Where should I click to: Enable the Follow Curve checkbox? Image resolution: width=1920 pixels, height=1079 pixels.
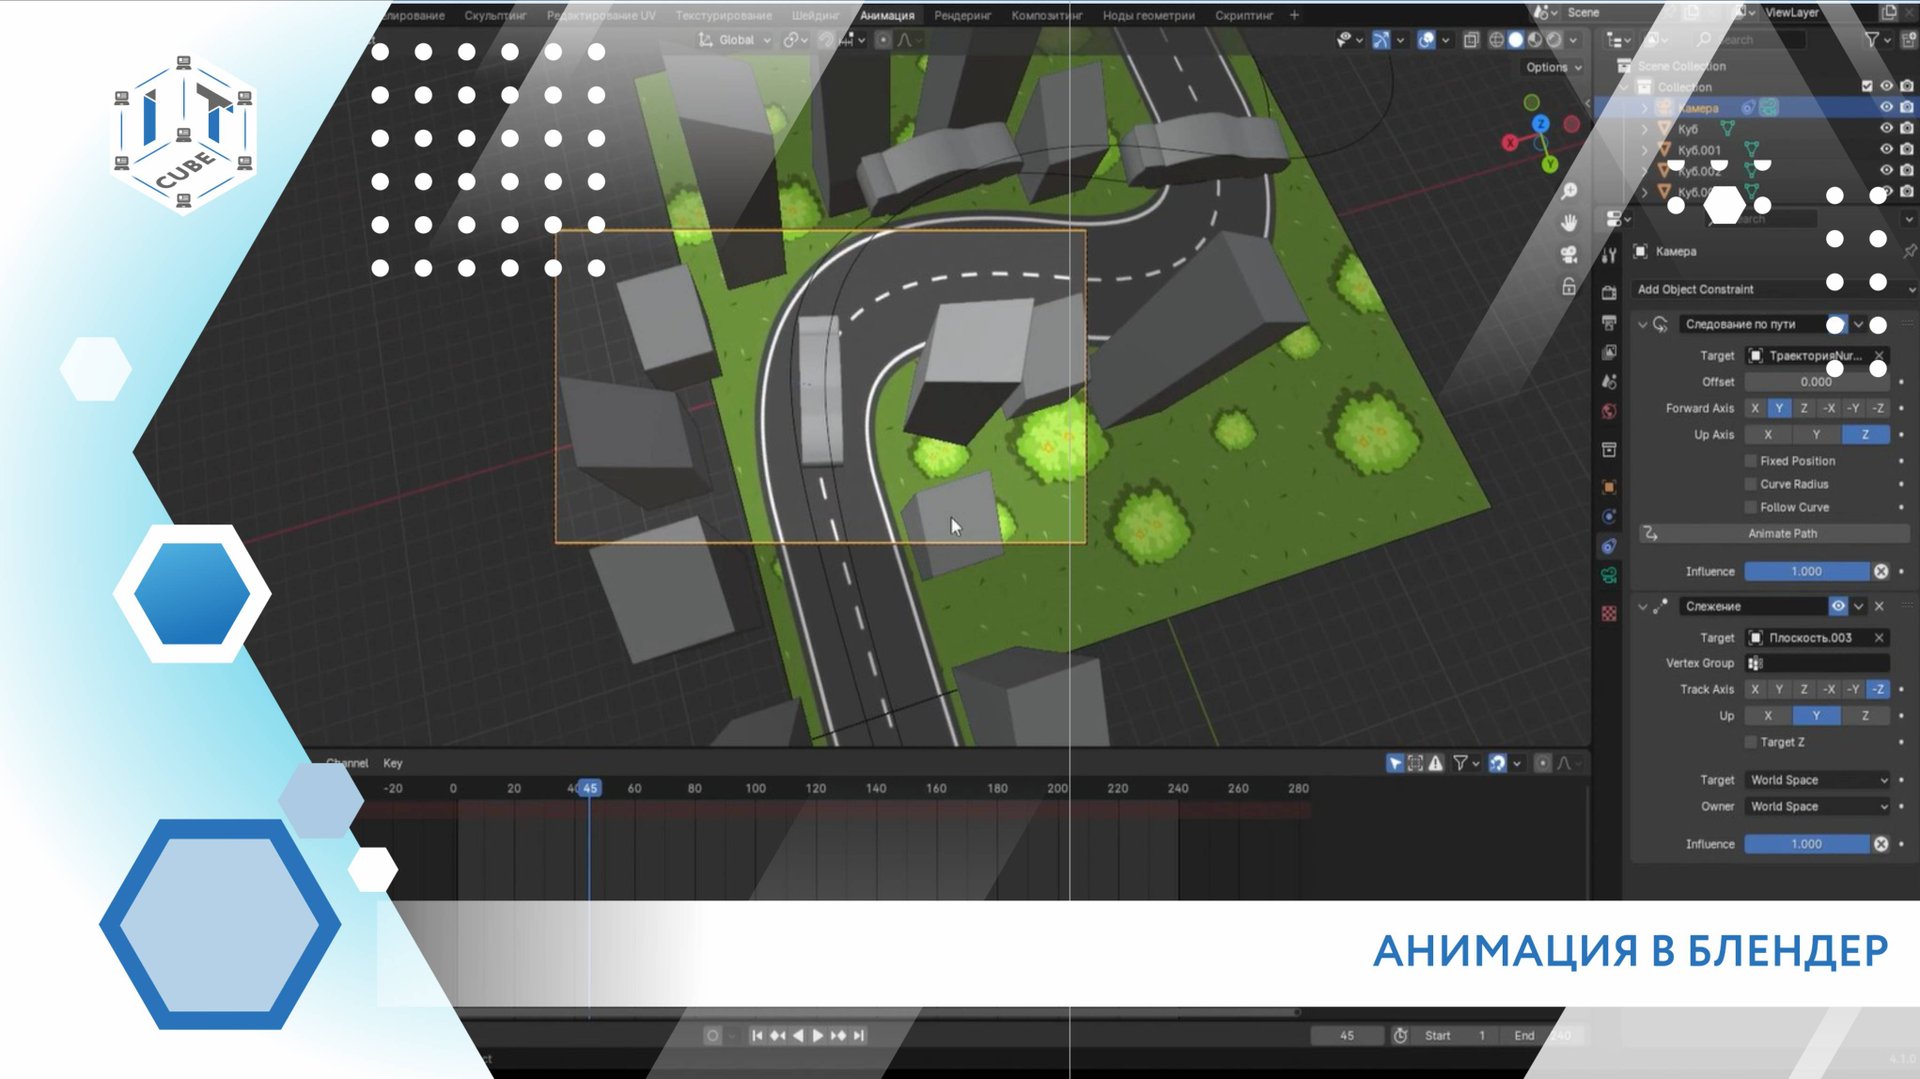click(x=1751, y=507)
